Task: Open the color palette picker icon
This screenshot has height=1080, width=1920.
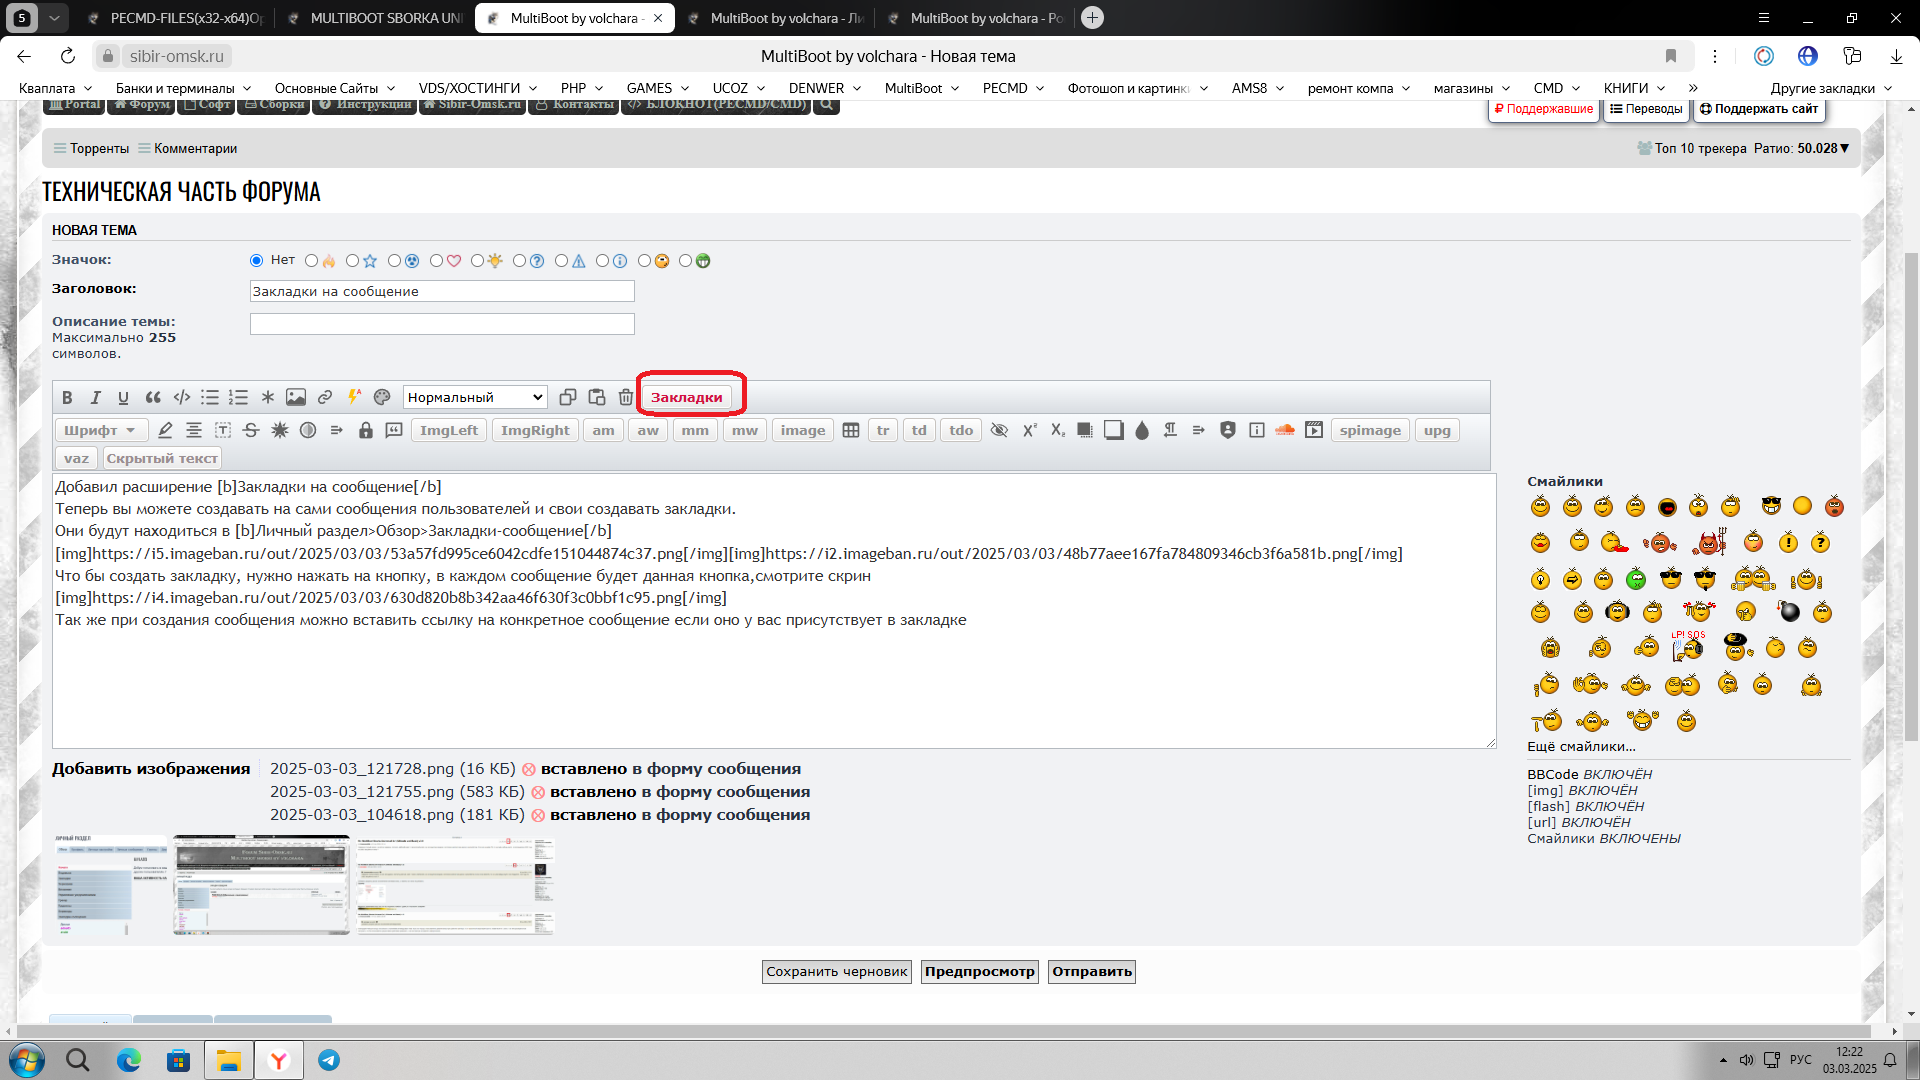Action: pyautogui.click(x=382, y=397)
